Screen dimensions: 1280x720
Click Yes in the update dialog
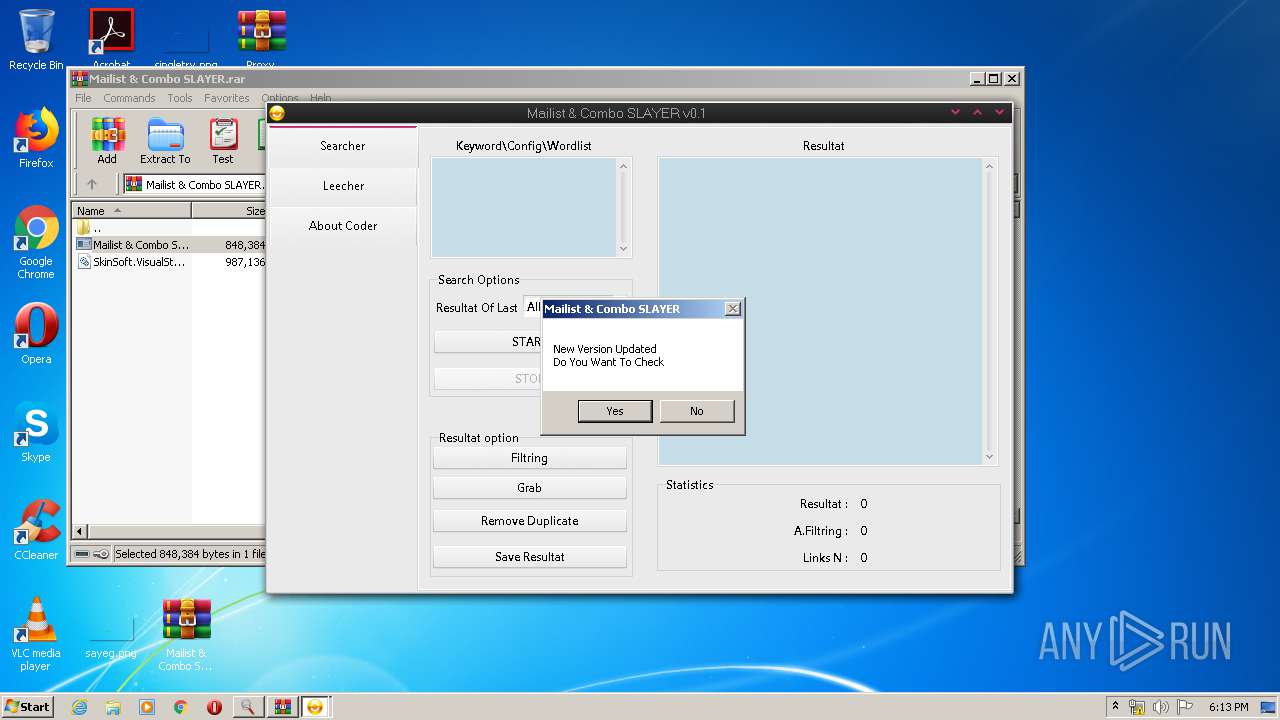(x=615, y=411)
